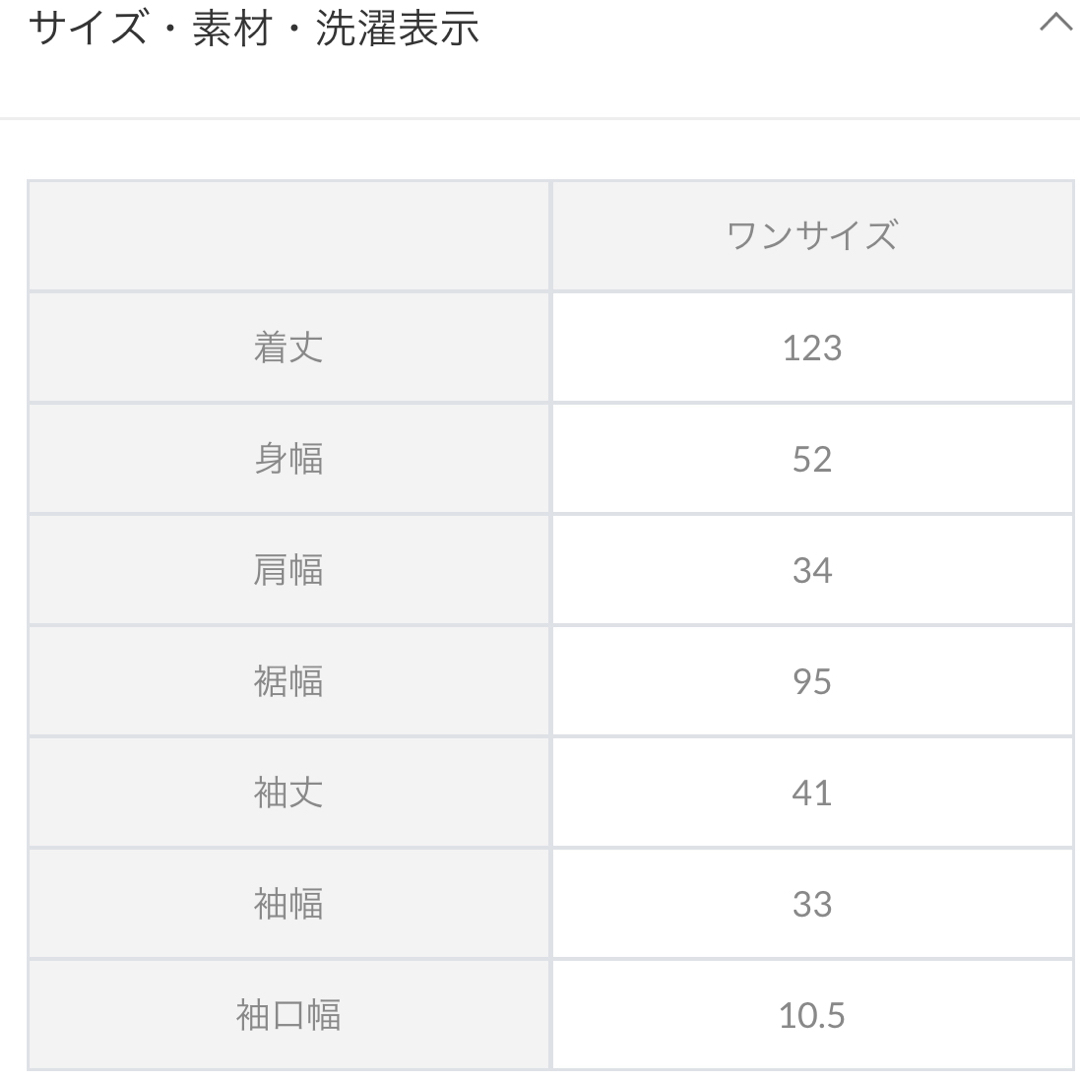Viewport: 1080px width, 1080px height.
Task: Select the 10.5 value for 袖口幅
Action: [x=812, y=1016]
